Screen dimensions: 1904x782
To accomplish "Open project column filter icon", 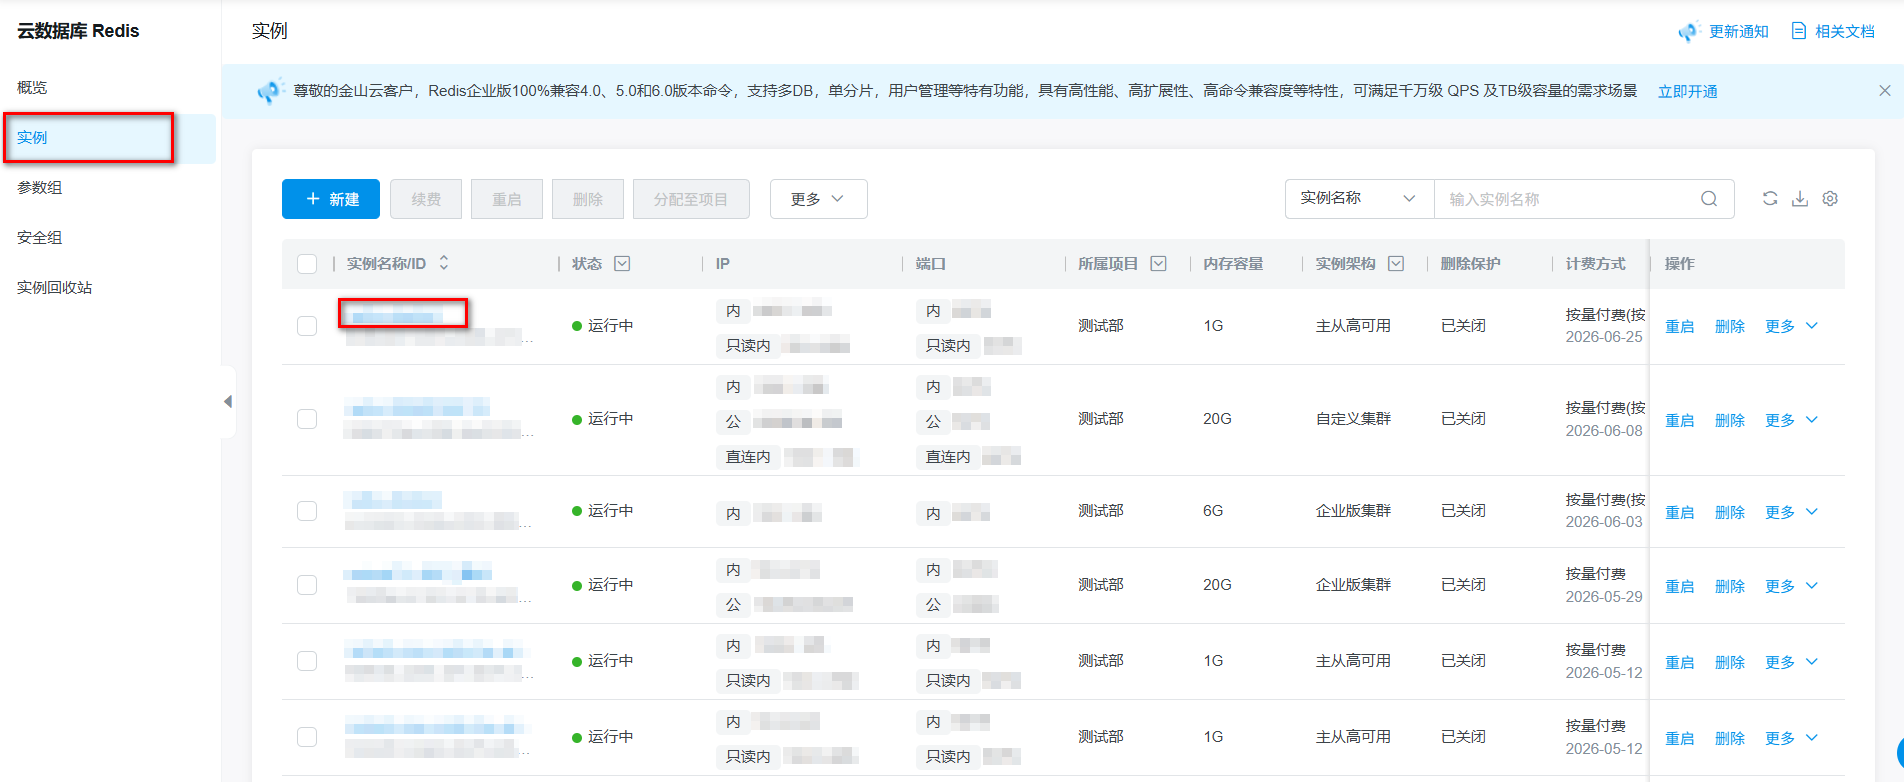I will click(1158, 263).
